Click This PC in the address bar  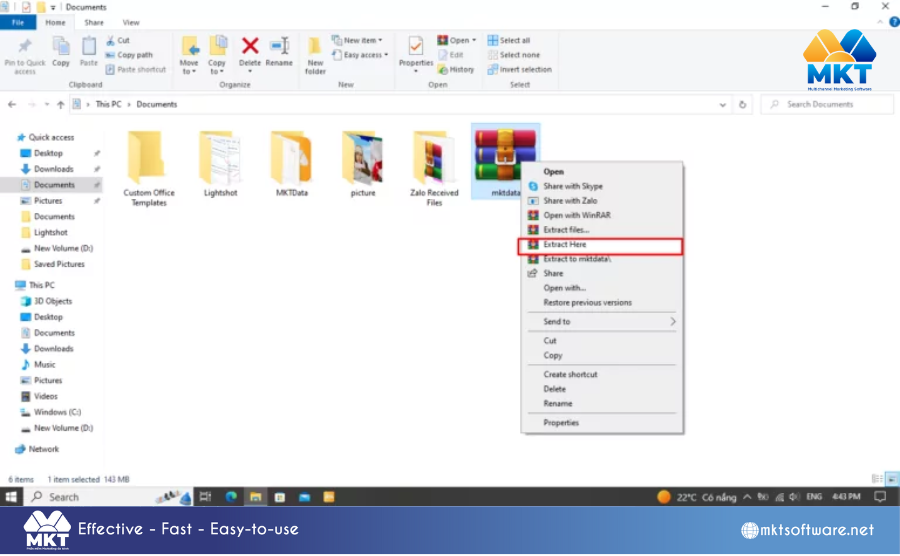click(x=108, y=104)
